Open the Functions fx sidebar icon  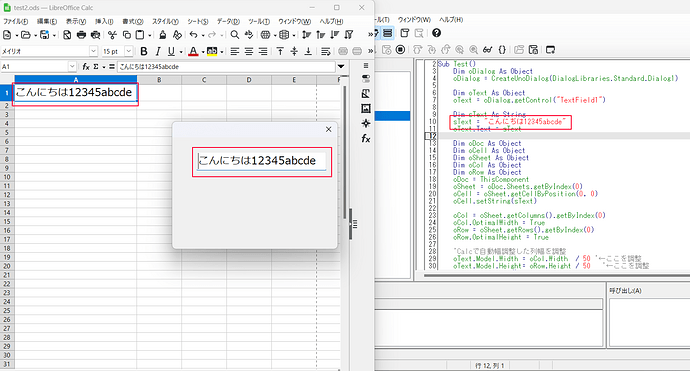click(x=366, y=139)
